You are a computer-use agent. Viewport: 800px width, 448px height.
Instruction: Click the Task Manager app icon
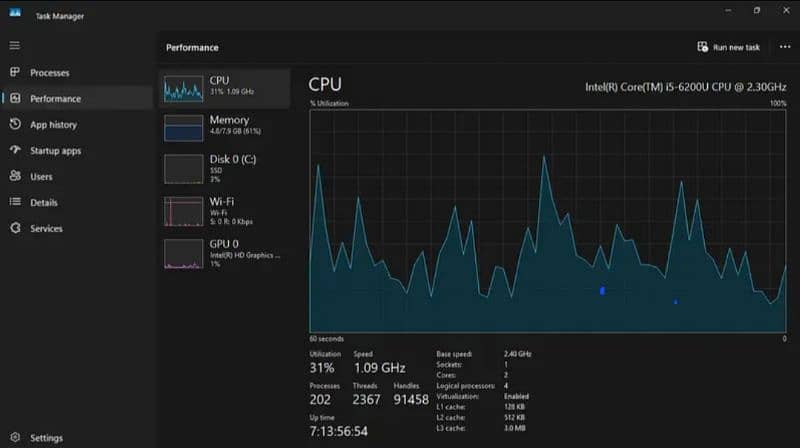(15, 13)
